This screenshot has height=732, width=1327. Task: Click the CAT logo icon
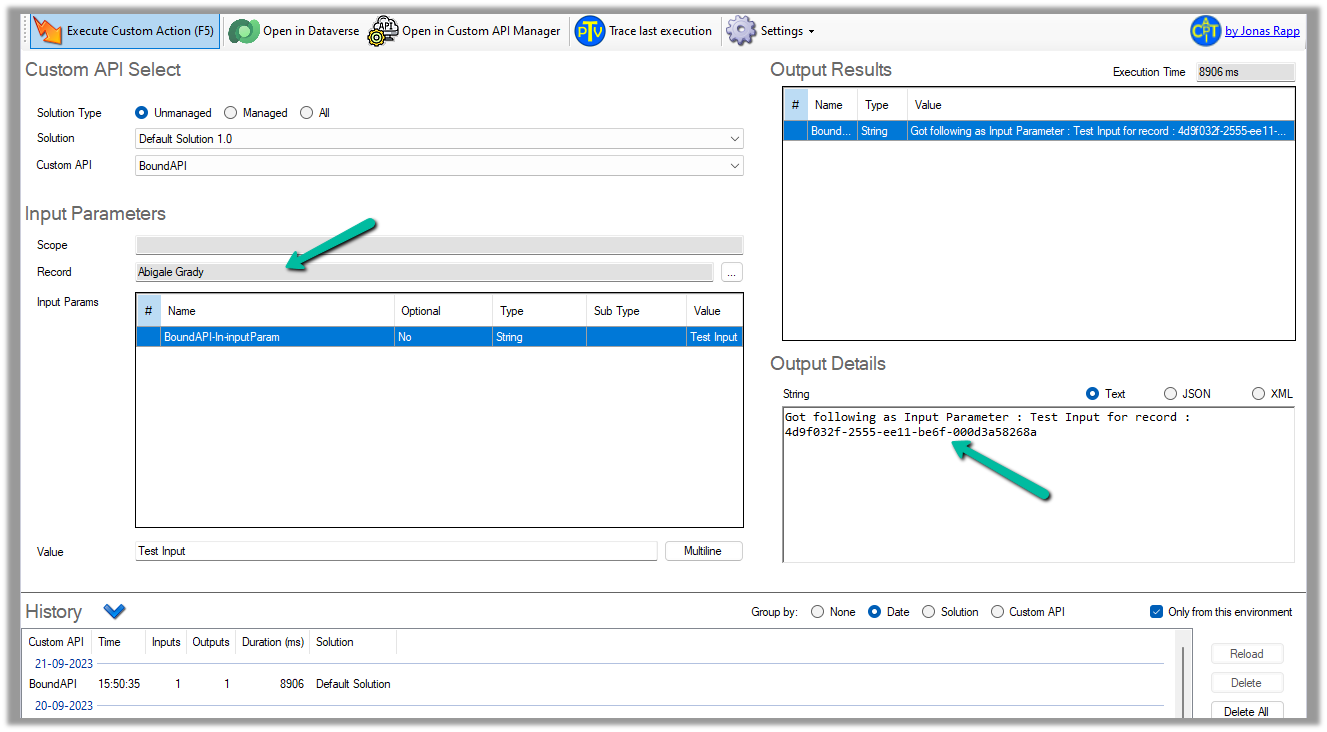[1205, 31]
